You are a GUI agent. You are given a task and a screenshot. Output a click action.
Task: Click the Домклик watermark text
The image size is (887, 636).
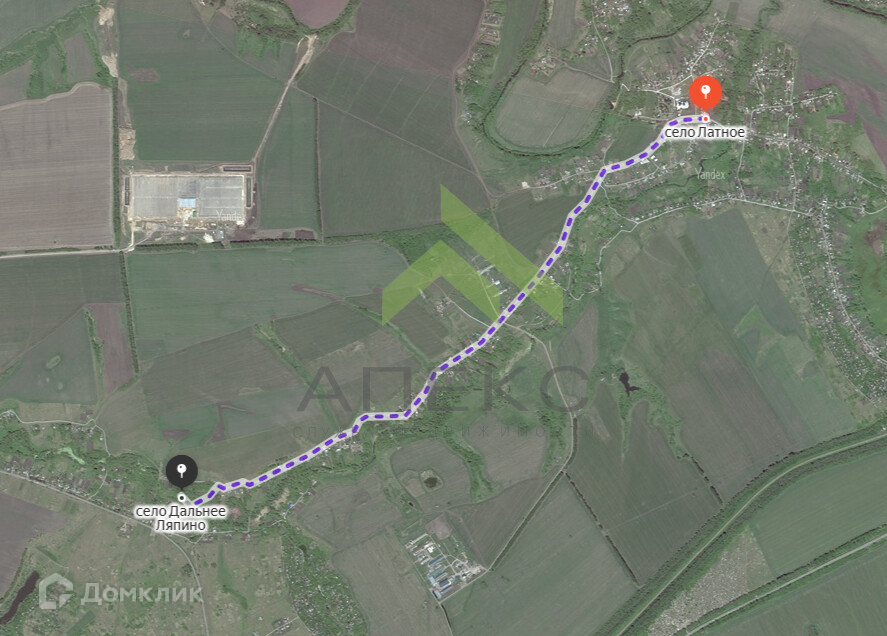[141, 594]
